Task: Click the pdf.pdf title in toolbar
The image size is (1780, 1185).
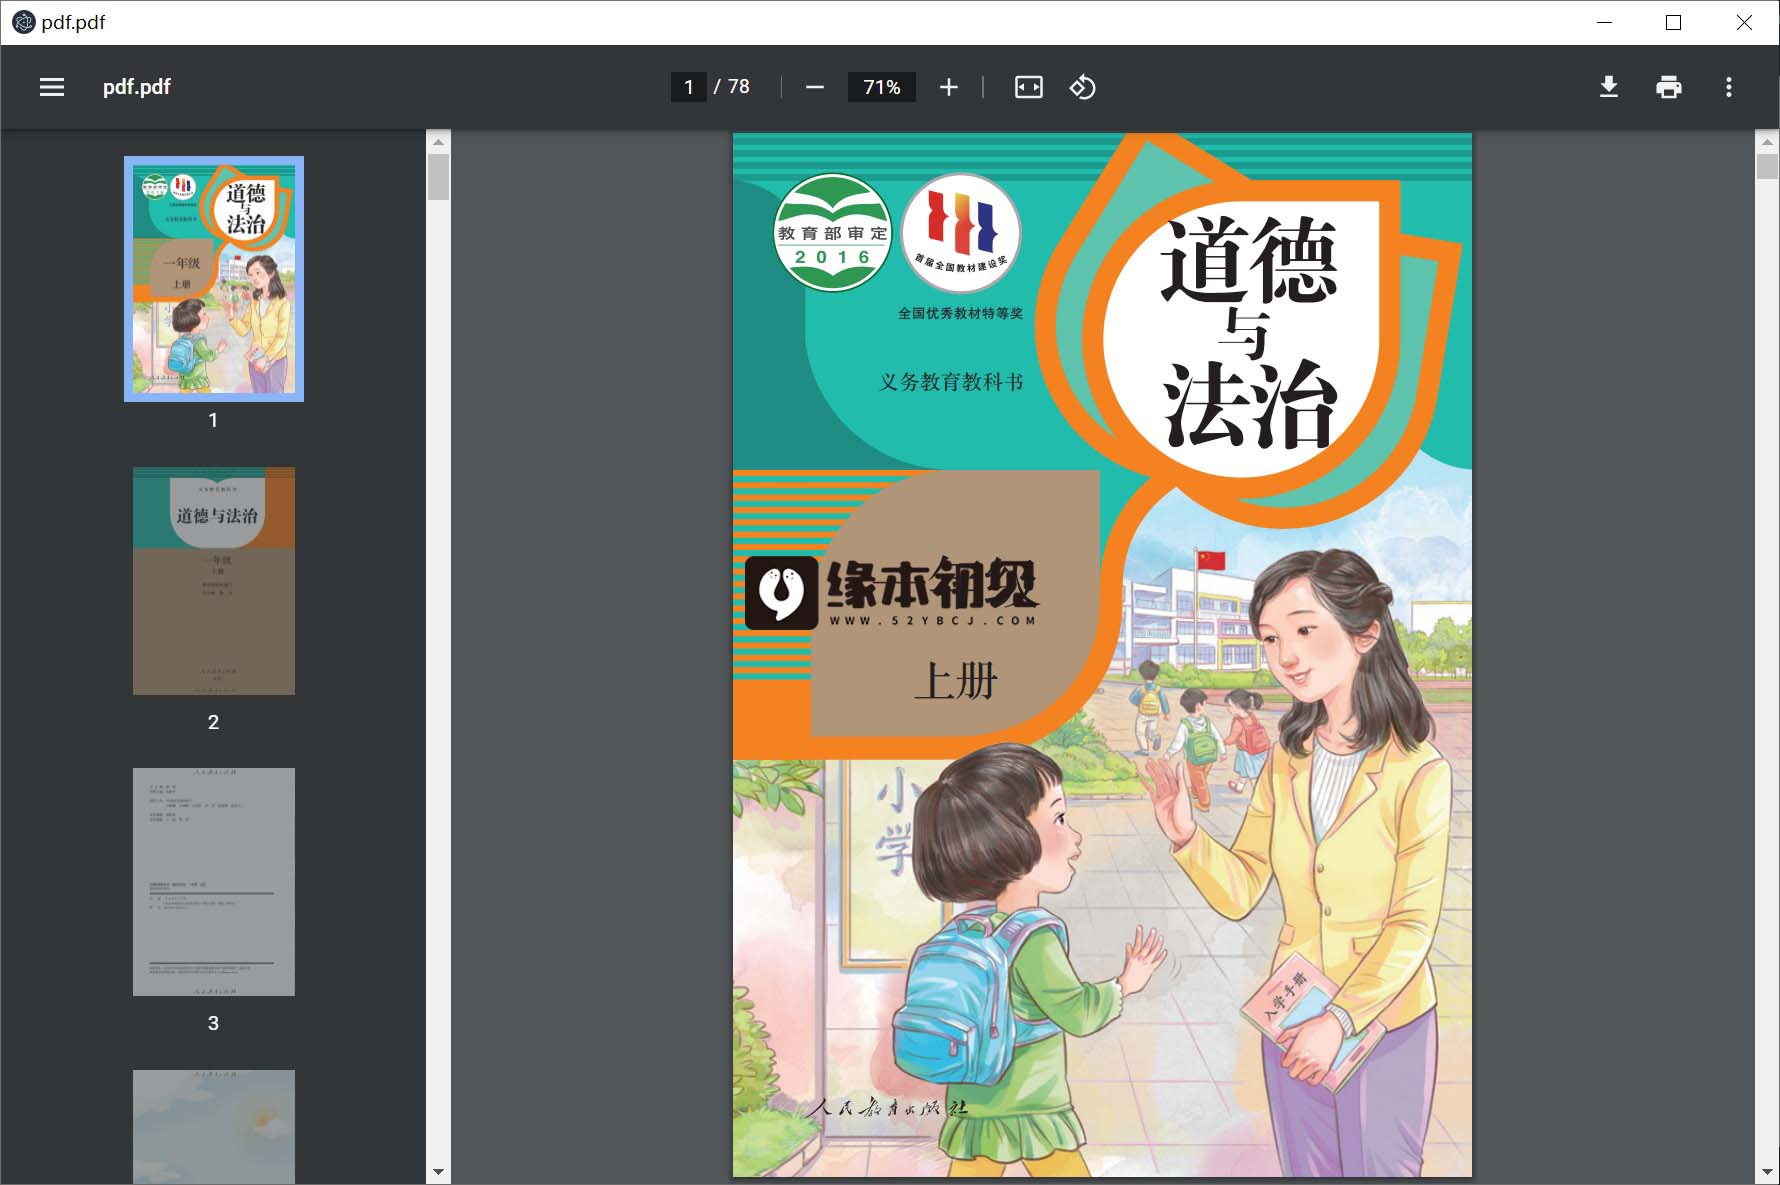Action: point(137,87)
